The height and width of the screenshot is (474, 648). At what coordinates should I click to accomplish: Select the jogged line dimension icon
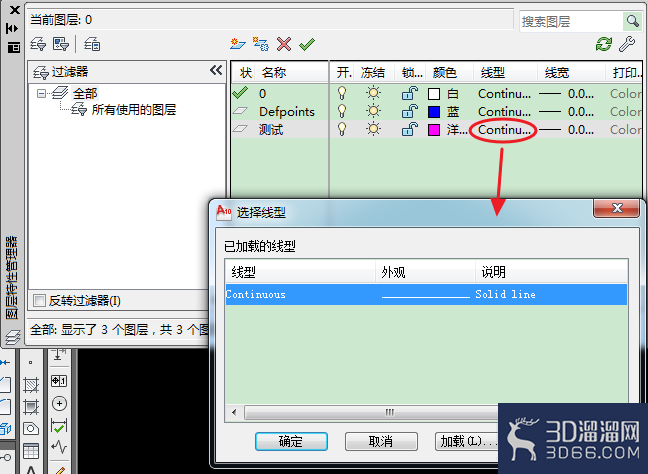tap(59, 447)
